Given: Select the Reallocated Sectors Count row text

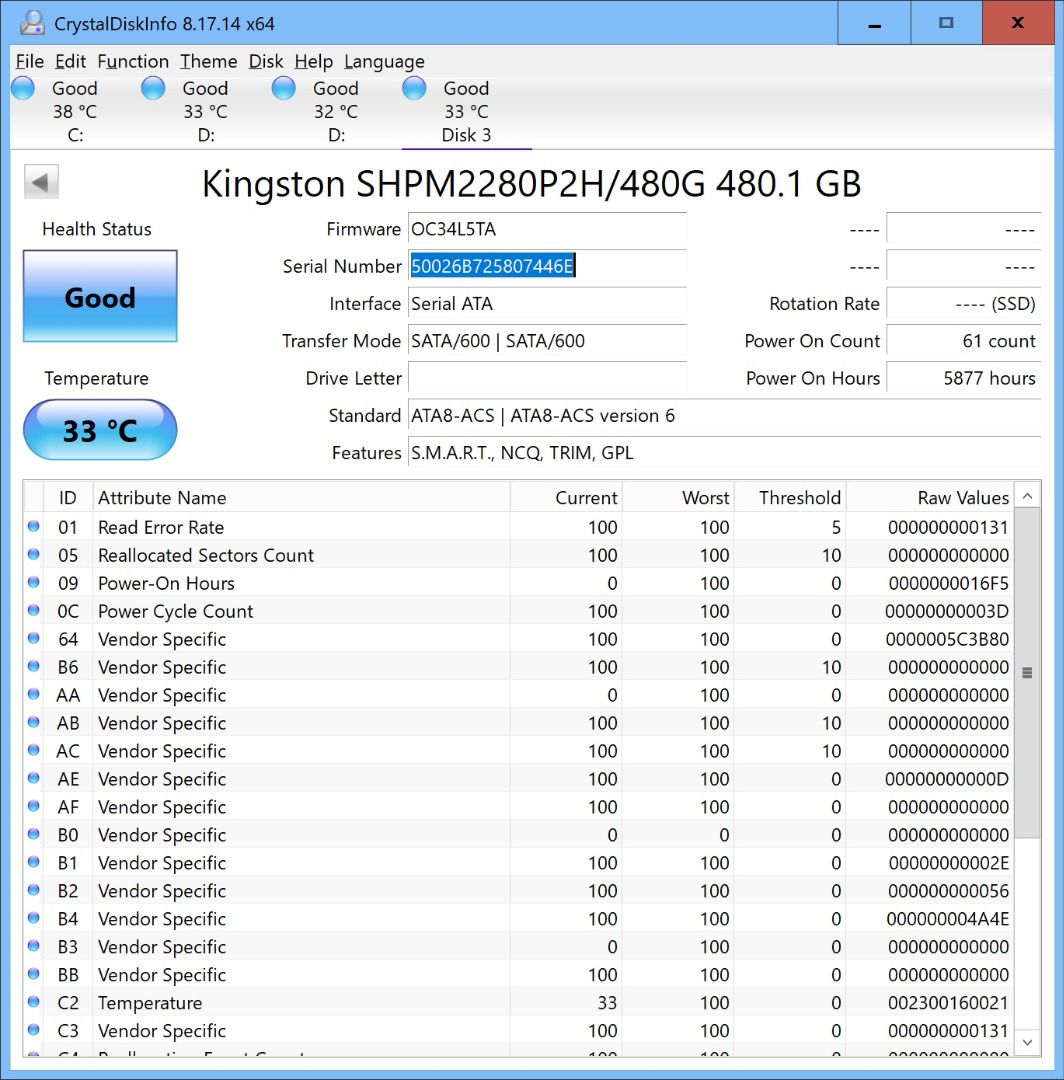Looking at the screenshot, I should click(x=206, y=555).
